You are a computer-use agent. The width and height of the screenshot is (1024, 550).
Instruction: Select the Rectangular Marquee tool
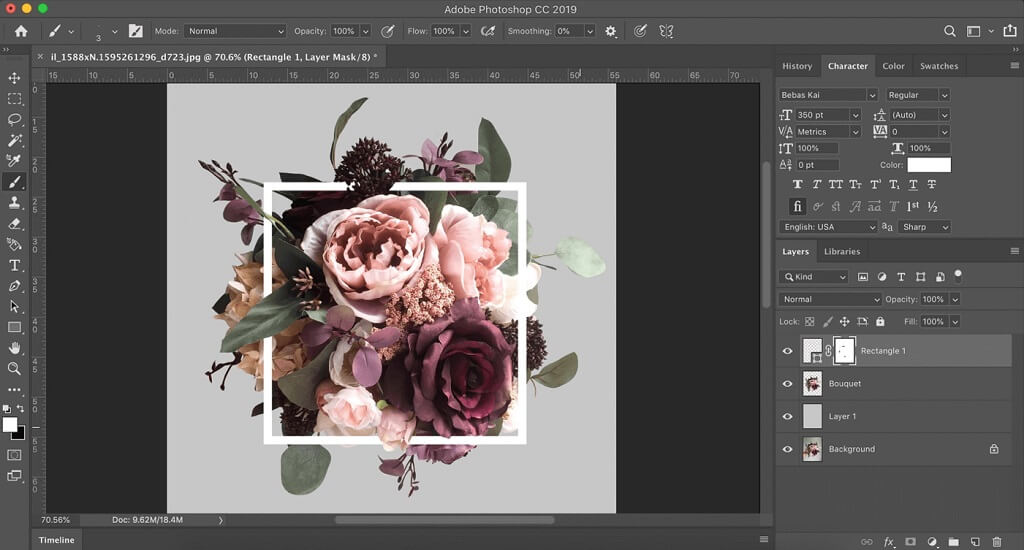pyautogui.click(x=14, y=99)
